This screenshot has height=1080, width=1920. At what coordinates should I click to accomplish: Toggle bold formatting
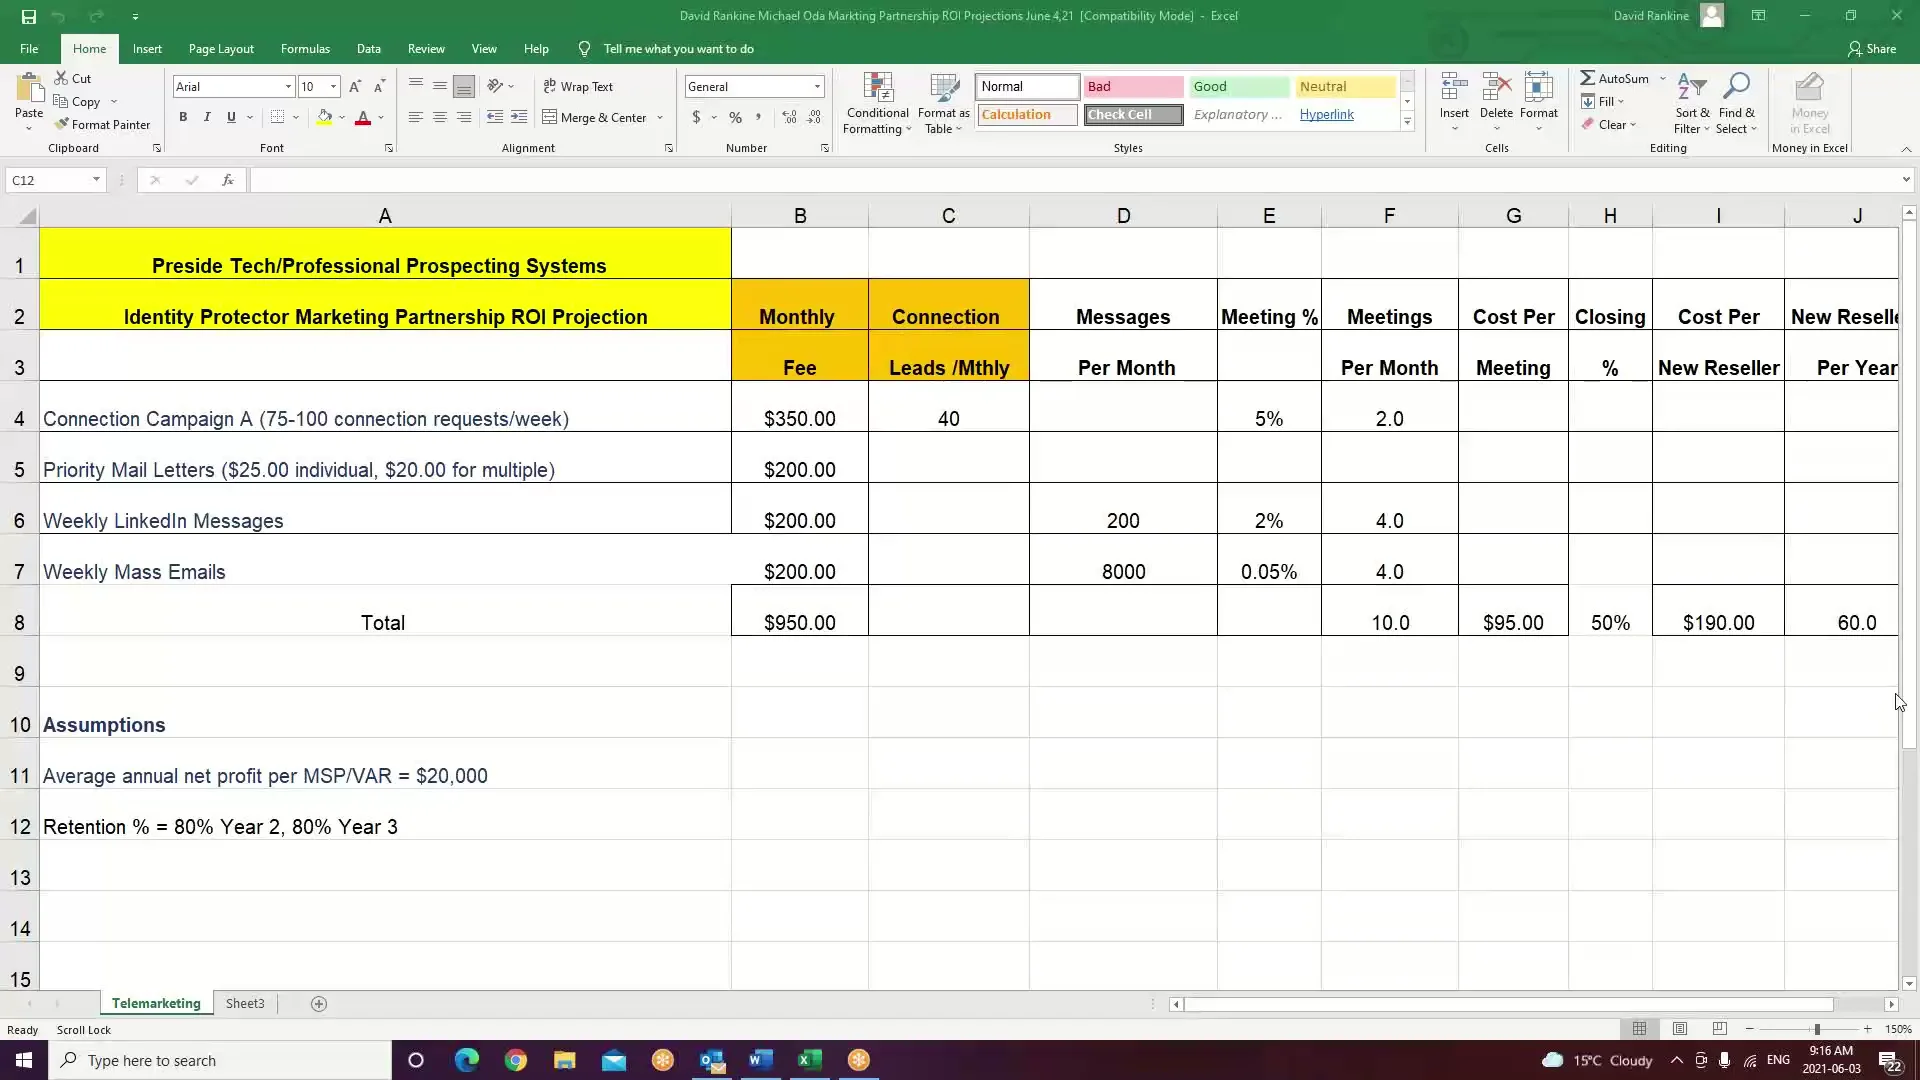pyautogui.click(x=183, y=117)
